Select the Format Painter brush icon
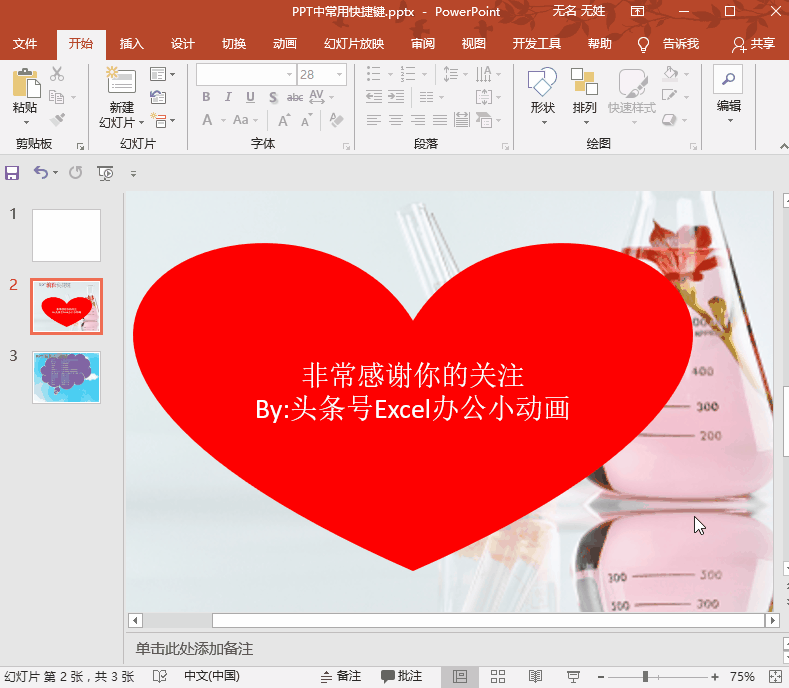Viewport: 789px width, 688px height. [57, 120]
